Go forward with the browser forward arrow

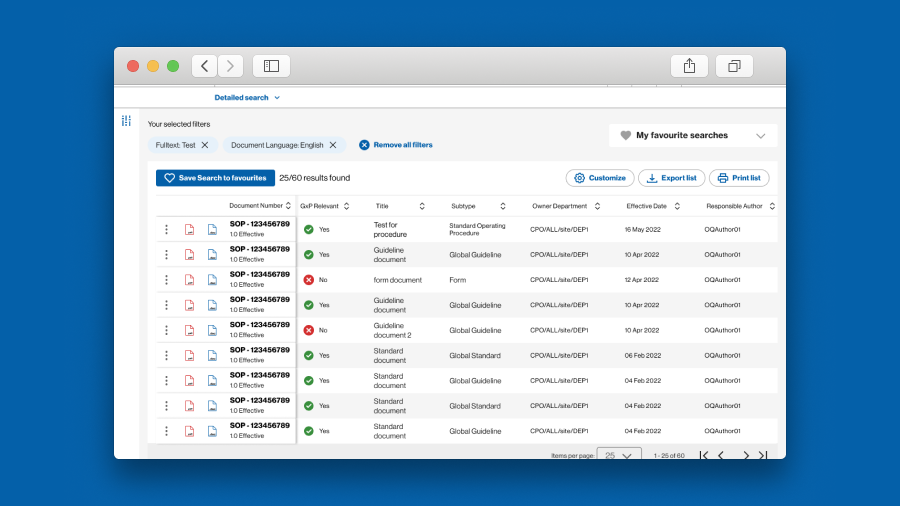click(230, 66)
